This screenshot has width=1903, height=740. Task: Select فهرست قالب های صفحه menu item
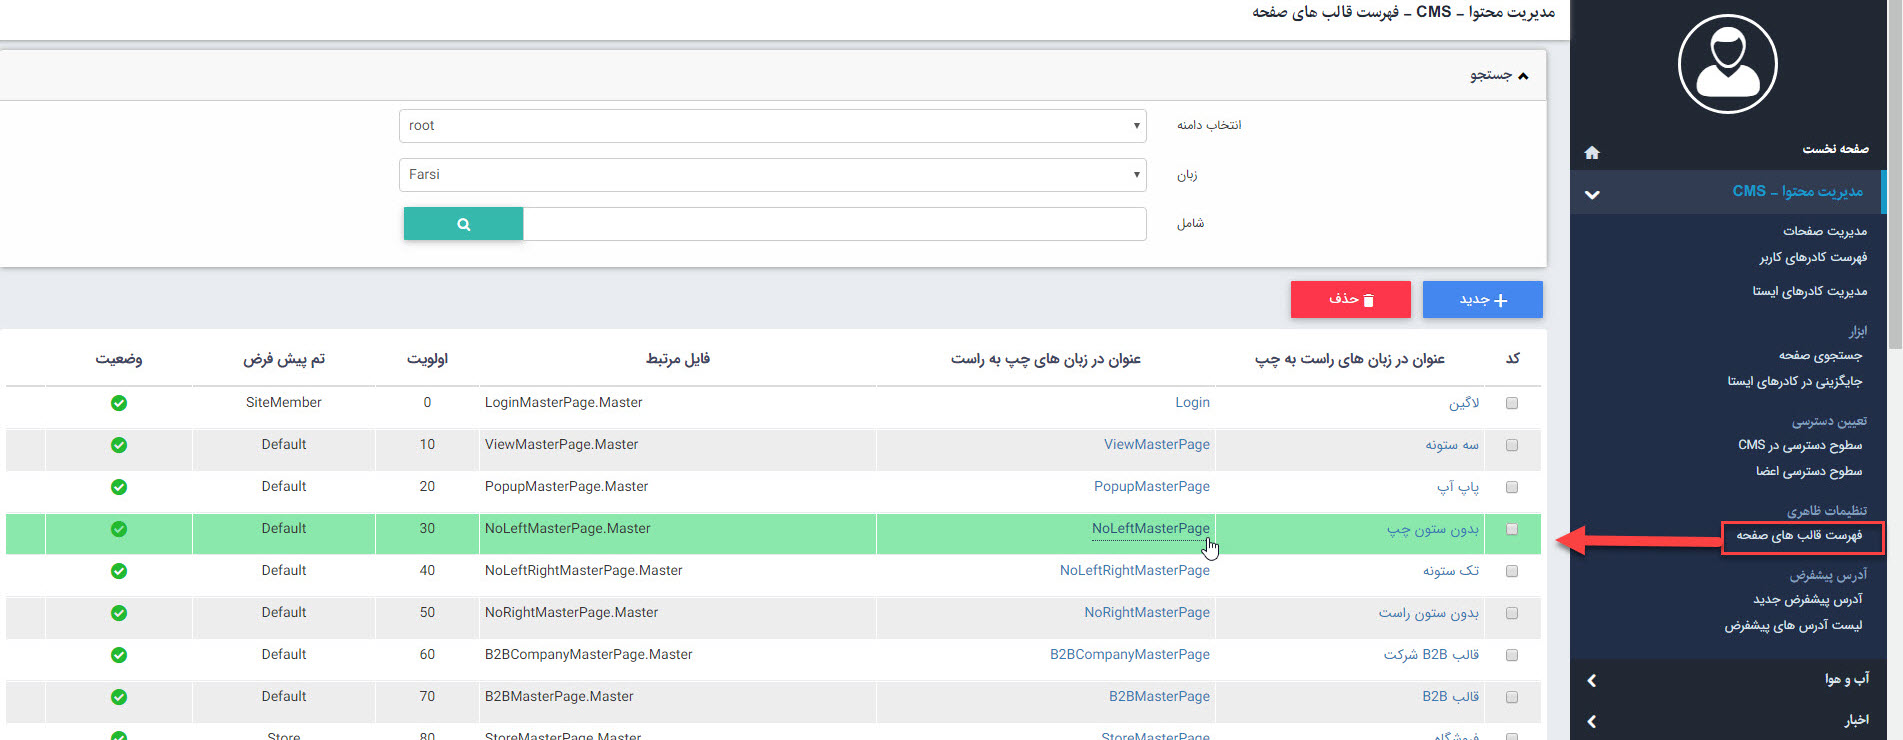coord(1800,536)
